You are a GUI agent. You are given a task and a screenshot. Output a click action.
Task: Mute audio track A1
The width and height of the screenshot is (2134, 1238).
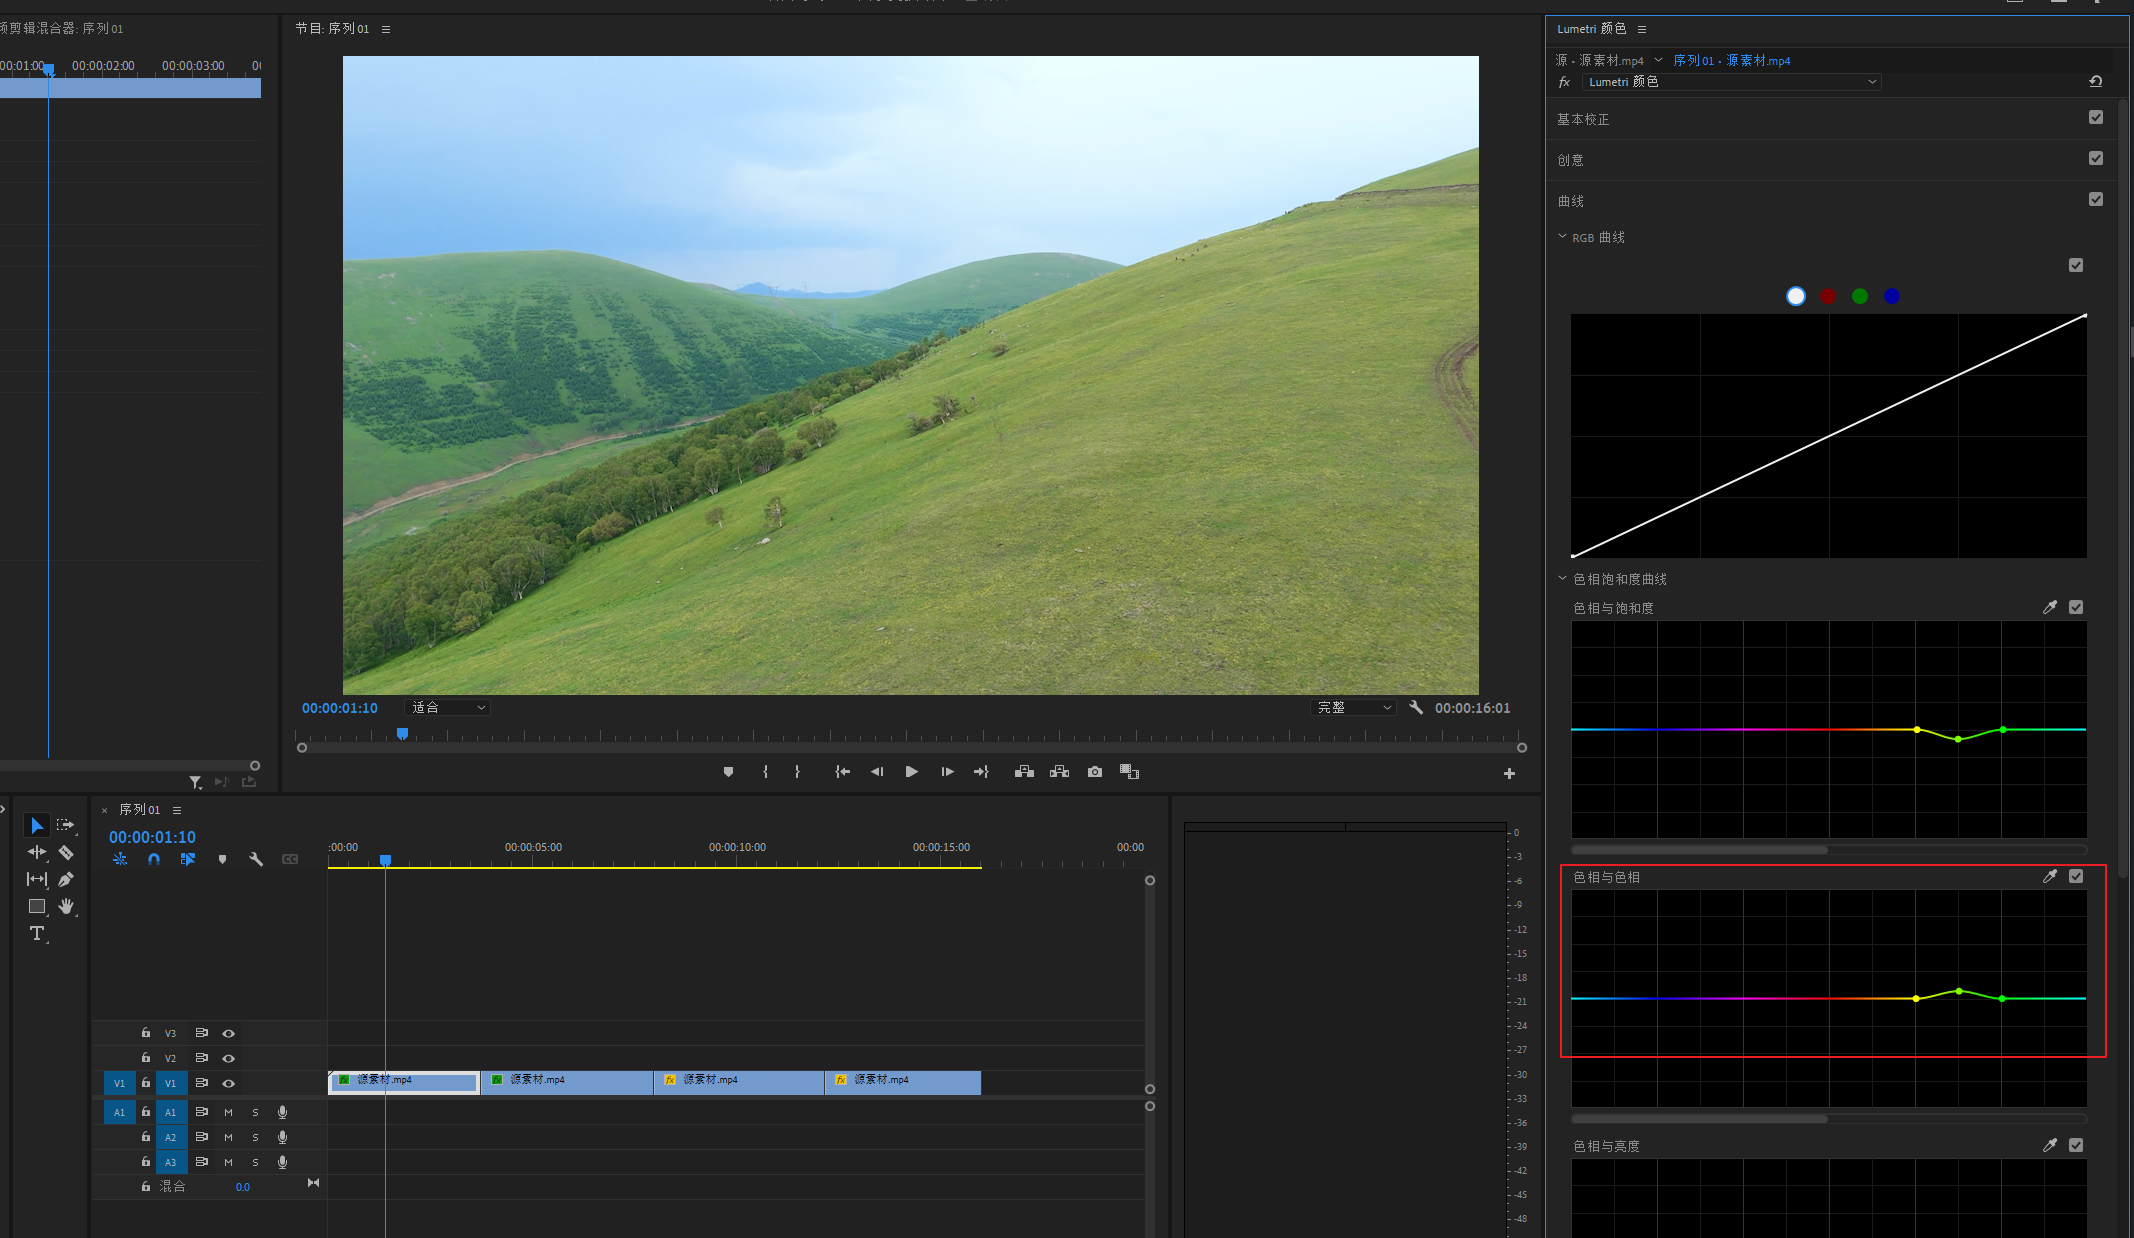tap(228, 1112)
